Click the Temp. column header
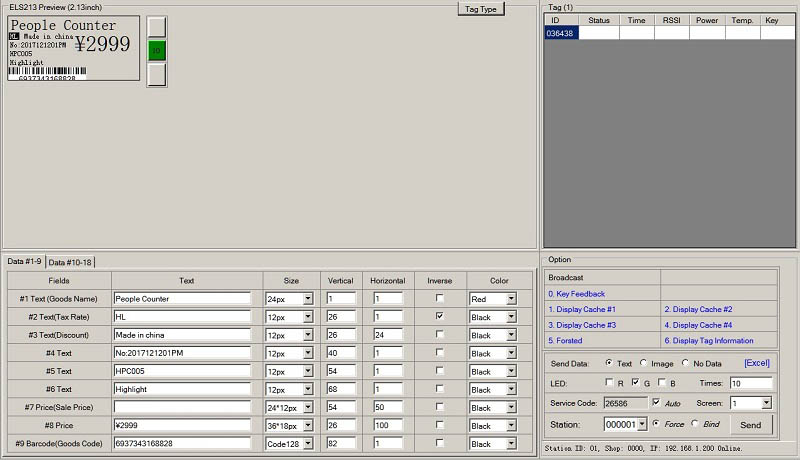The image size is (800, 460). tap(742, 20)
